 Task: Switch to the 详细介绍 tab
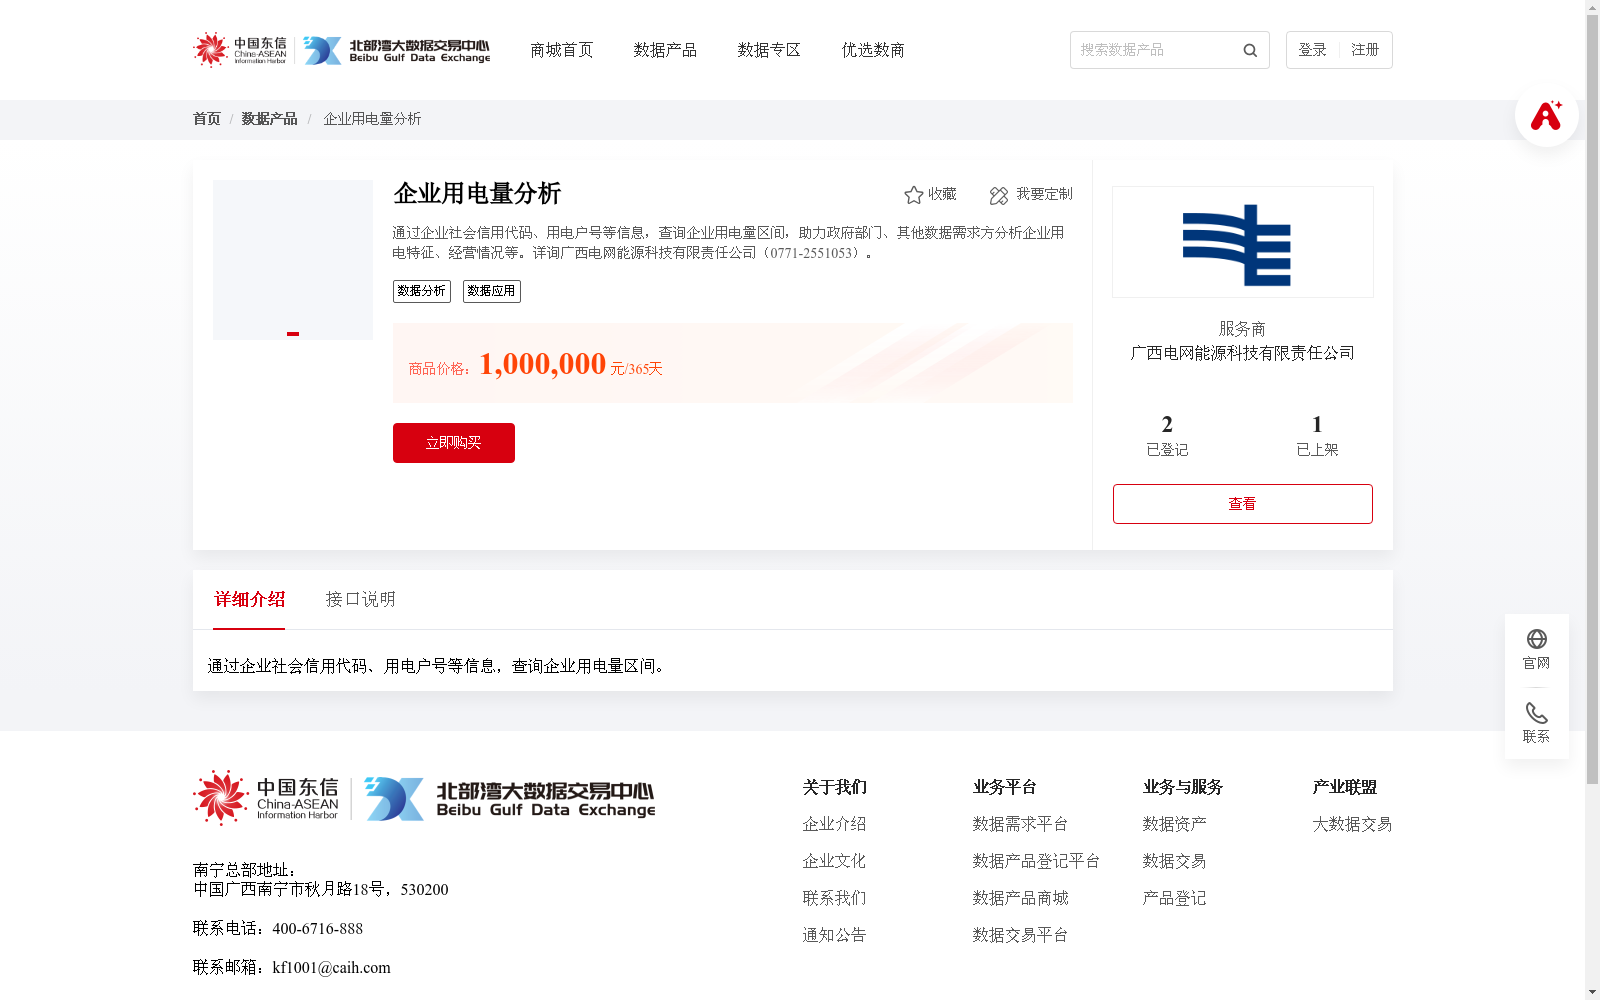(249, 599)
